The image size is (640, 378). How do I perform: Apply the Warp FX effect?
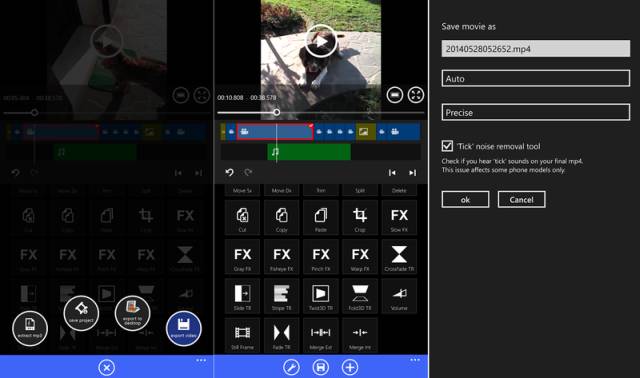tap(360, 256)
